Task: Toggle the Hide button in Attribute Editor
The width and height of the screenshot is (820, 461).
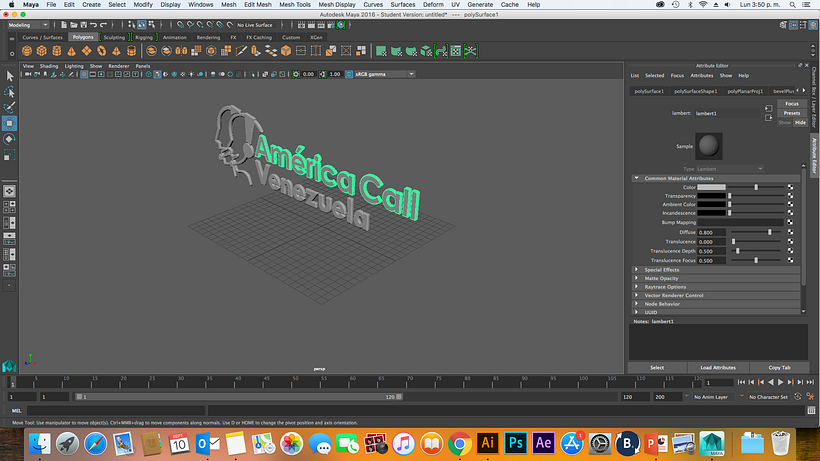Action: 800,122
